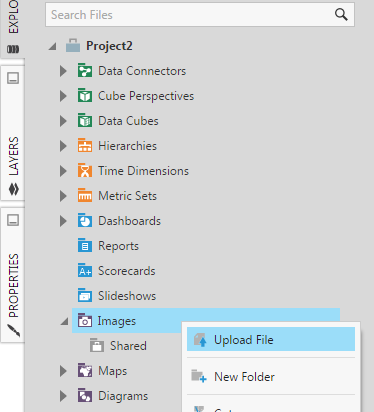Click the Metric Sets folder icon
This screenshot has height=412, width=374.
click(x=85, y=195)
